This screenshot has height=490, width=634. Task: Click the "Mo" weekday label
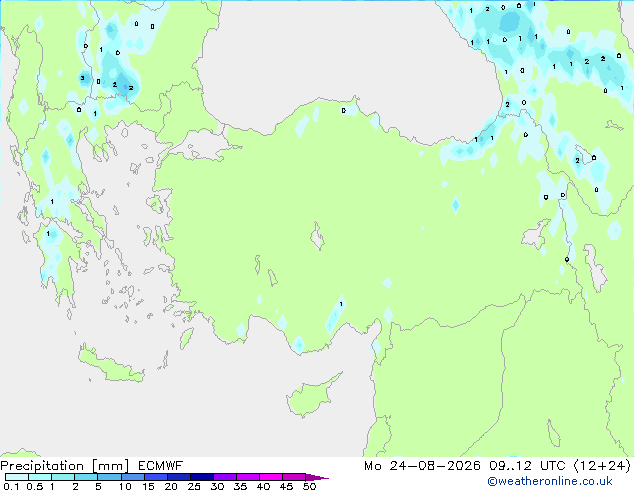pos(372,466)
